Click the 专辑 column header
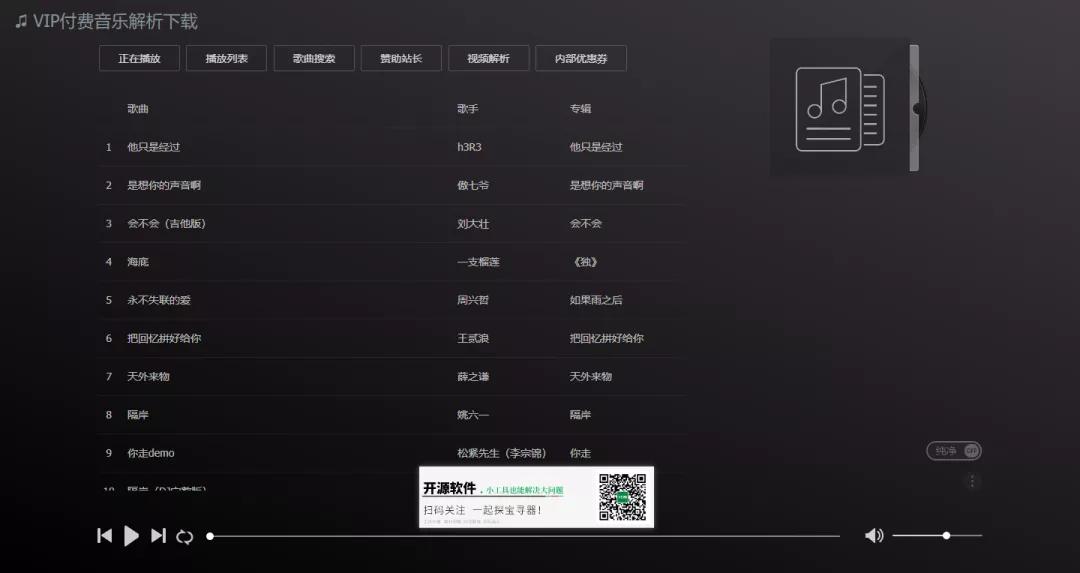This screenshot has height=573, width=1080. click(x=580, y=108)
